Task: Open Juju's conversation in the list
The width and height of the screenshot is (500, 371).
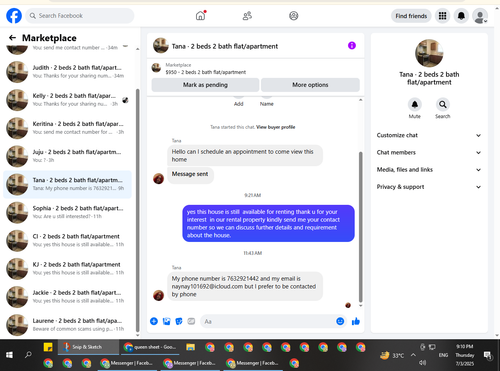Action: click(x=67, y=156)
